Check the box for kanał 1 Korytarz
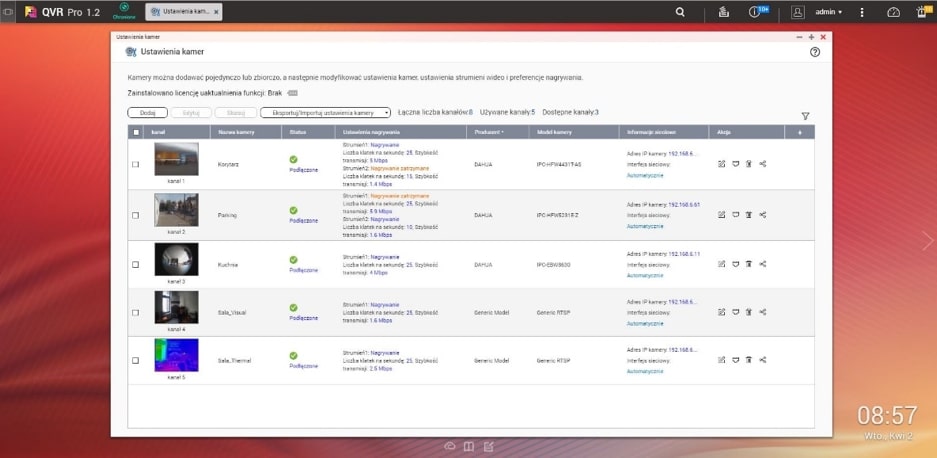Image resolution: width=937 pixels, height=458 pixels. 136,164
